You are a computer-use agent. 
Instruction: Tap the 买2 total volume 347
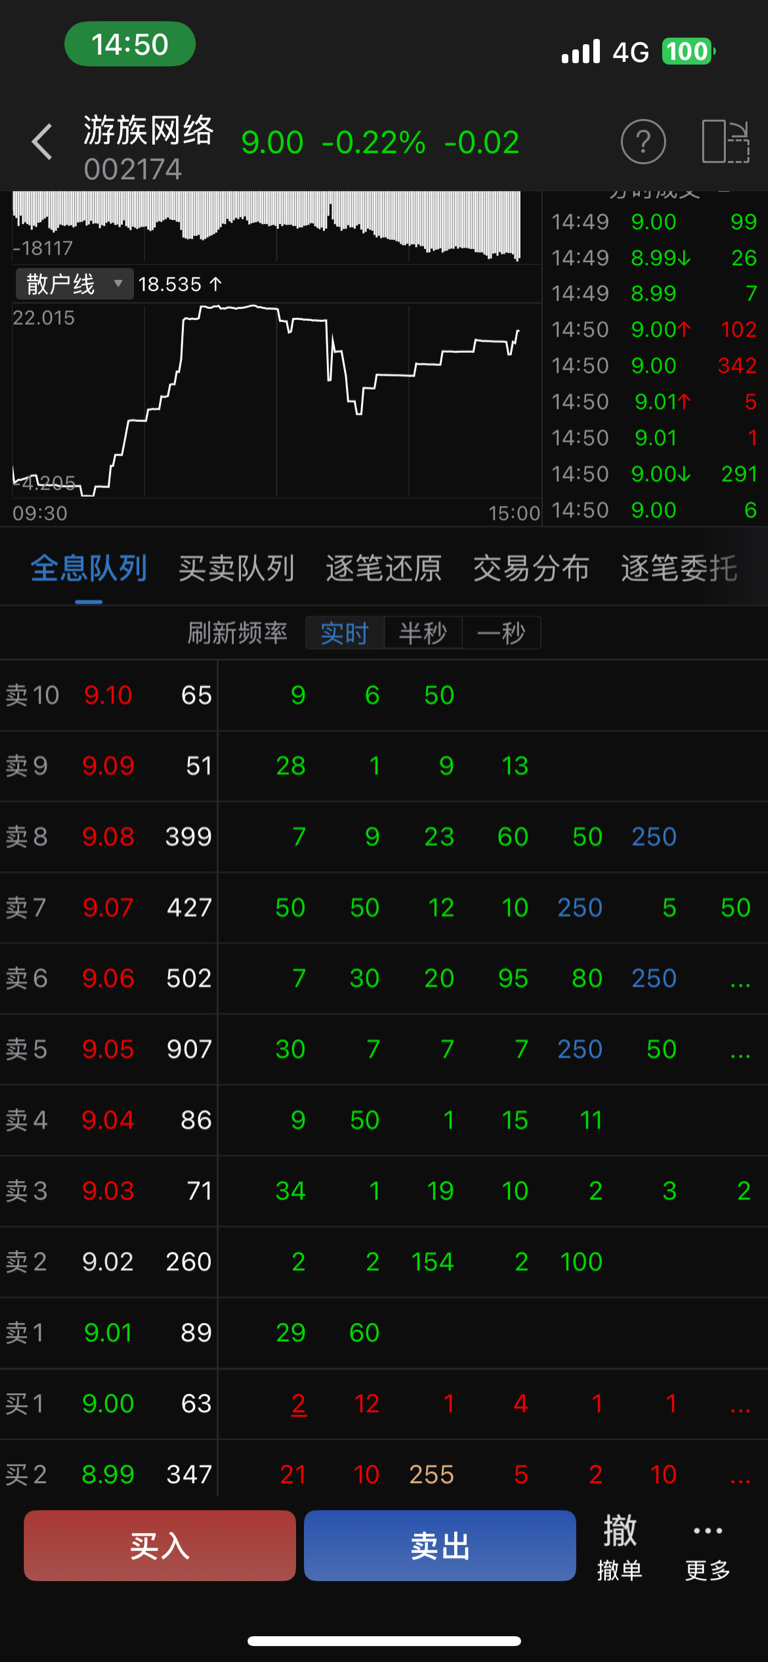pos(189,1475)
